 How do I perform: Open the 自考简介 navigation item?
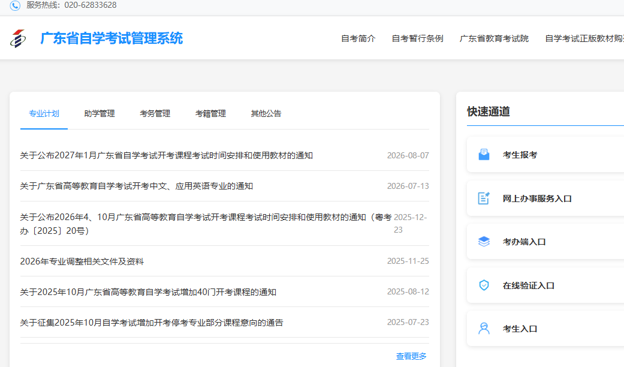click(x=358, y=39)
